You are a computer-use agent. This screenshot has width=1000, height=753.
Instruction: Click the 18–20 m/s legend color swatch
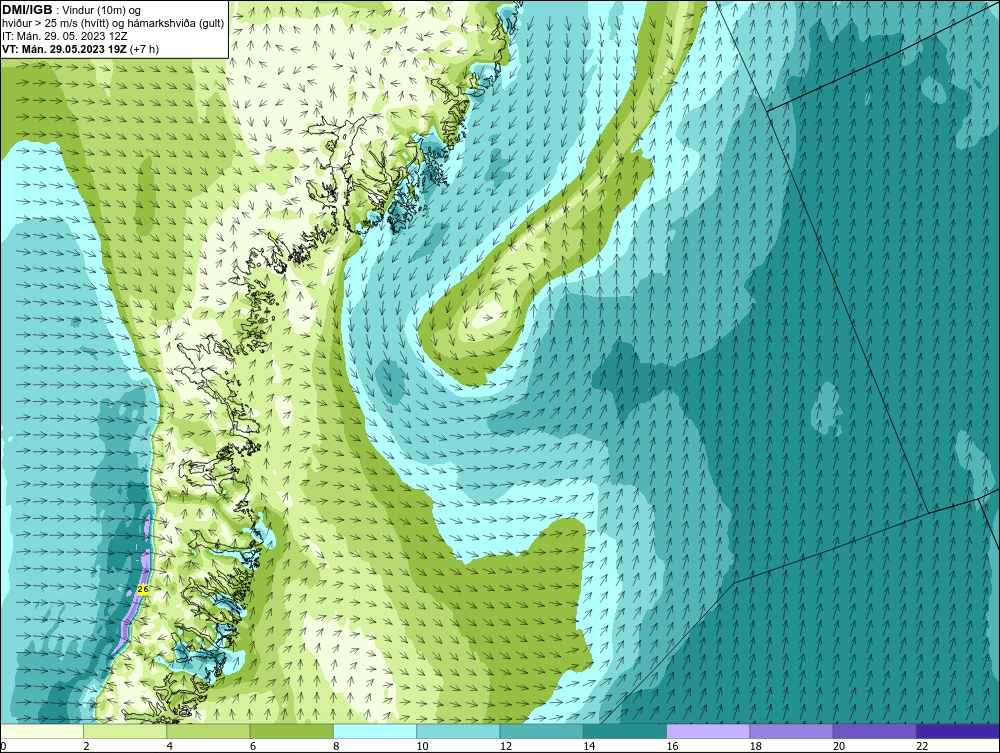coord(791,731)
